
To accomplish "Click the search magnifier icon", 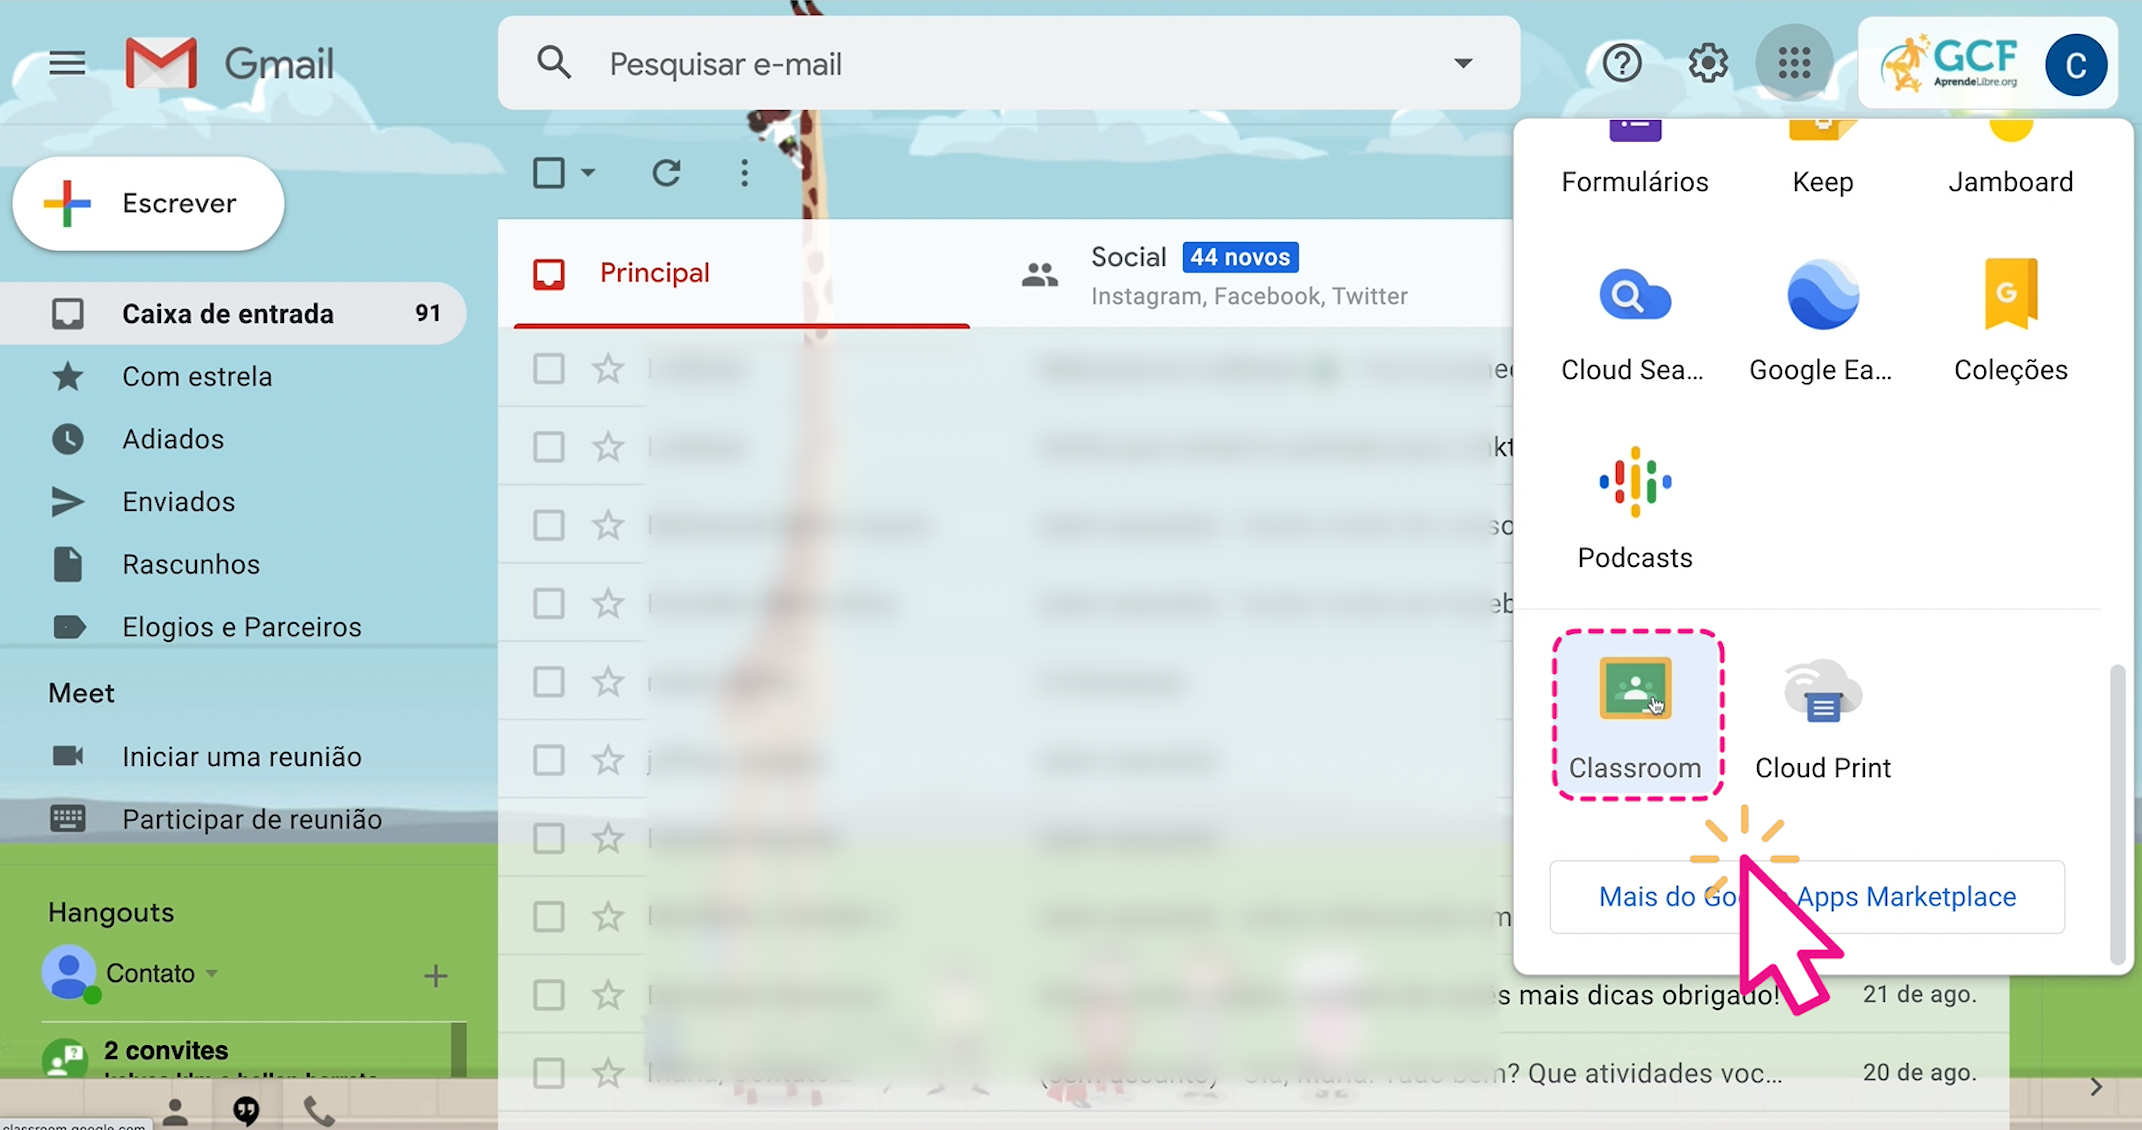I will point(553,63).
